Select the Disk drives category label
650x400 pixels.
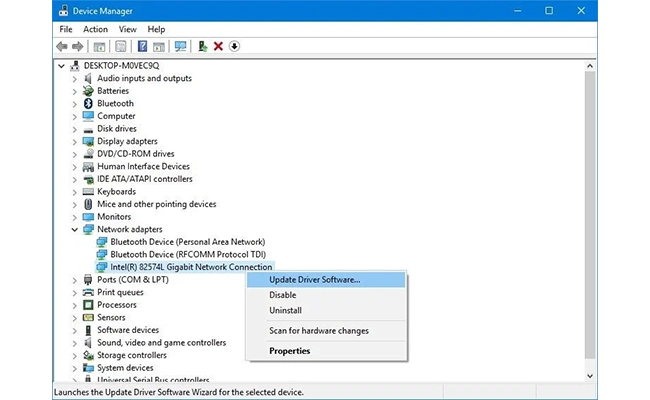117,128
